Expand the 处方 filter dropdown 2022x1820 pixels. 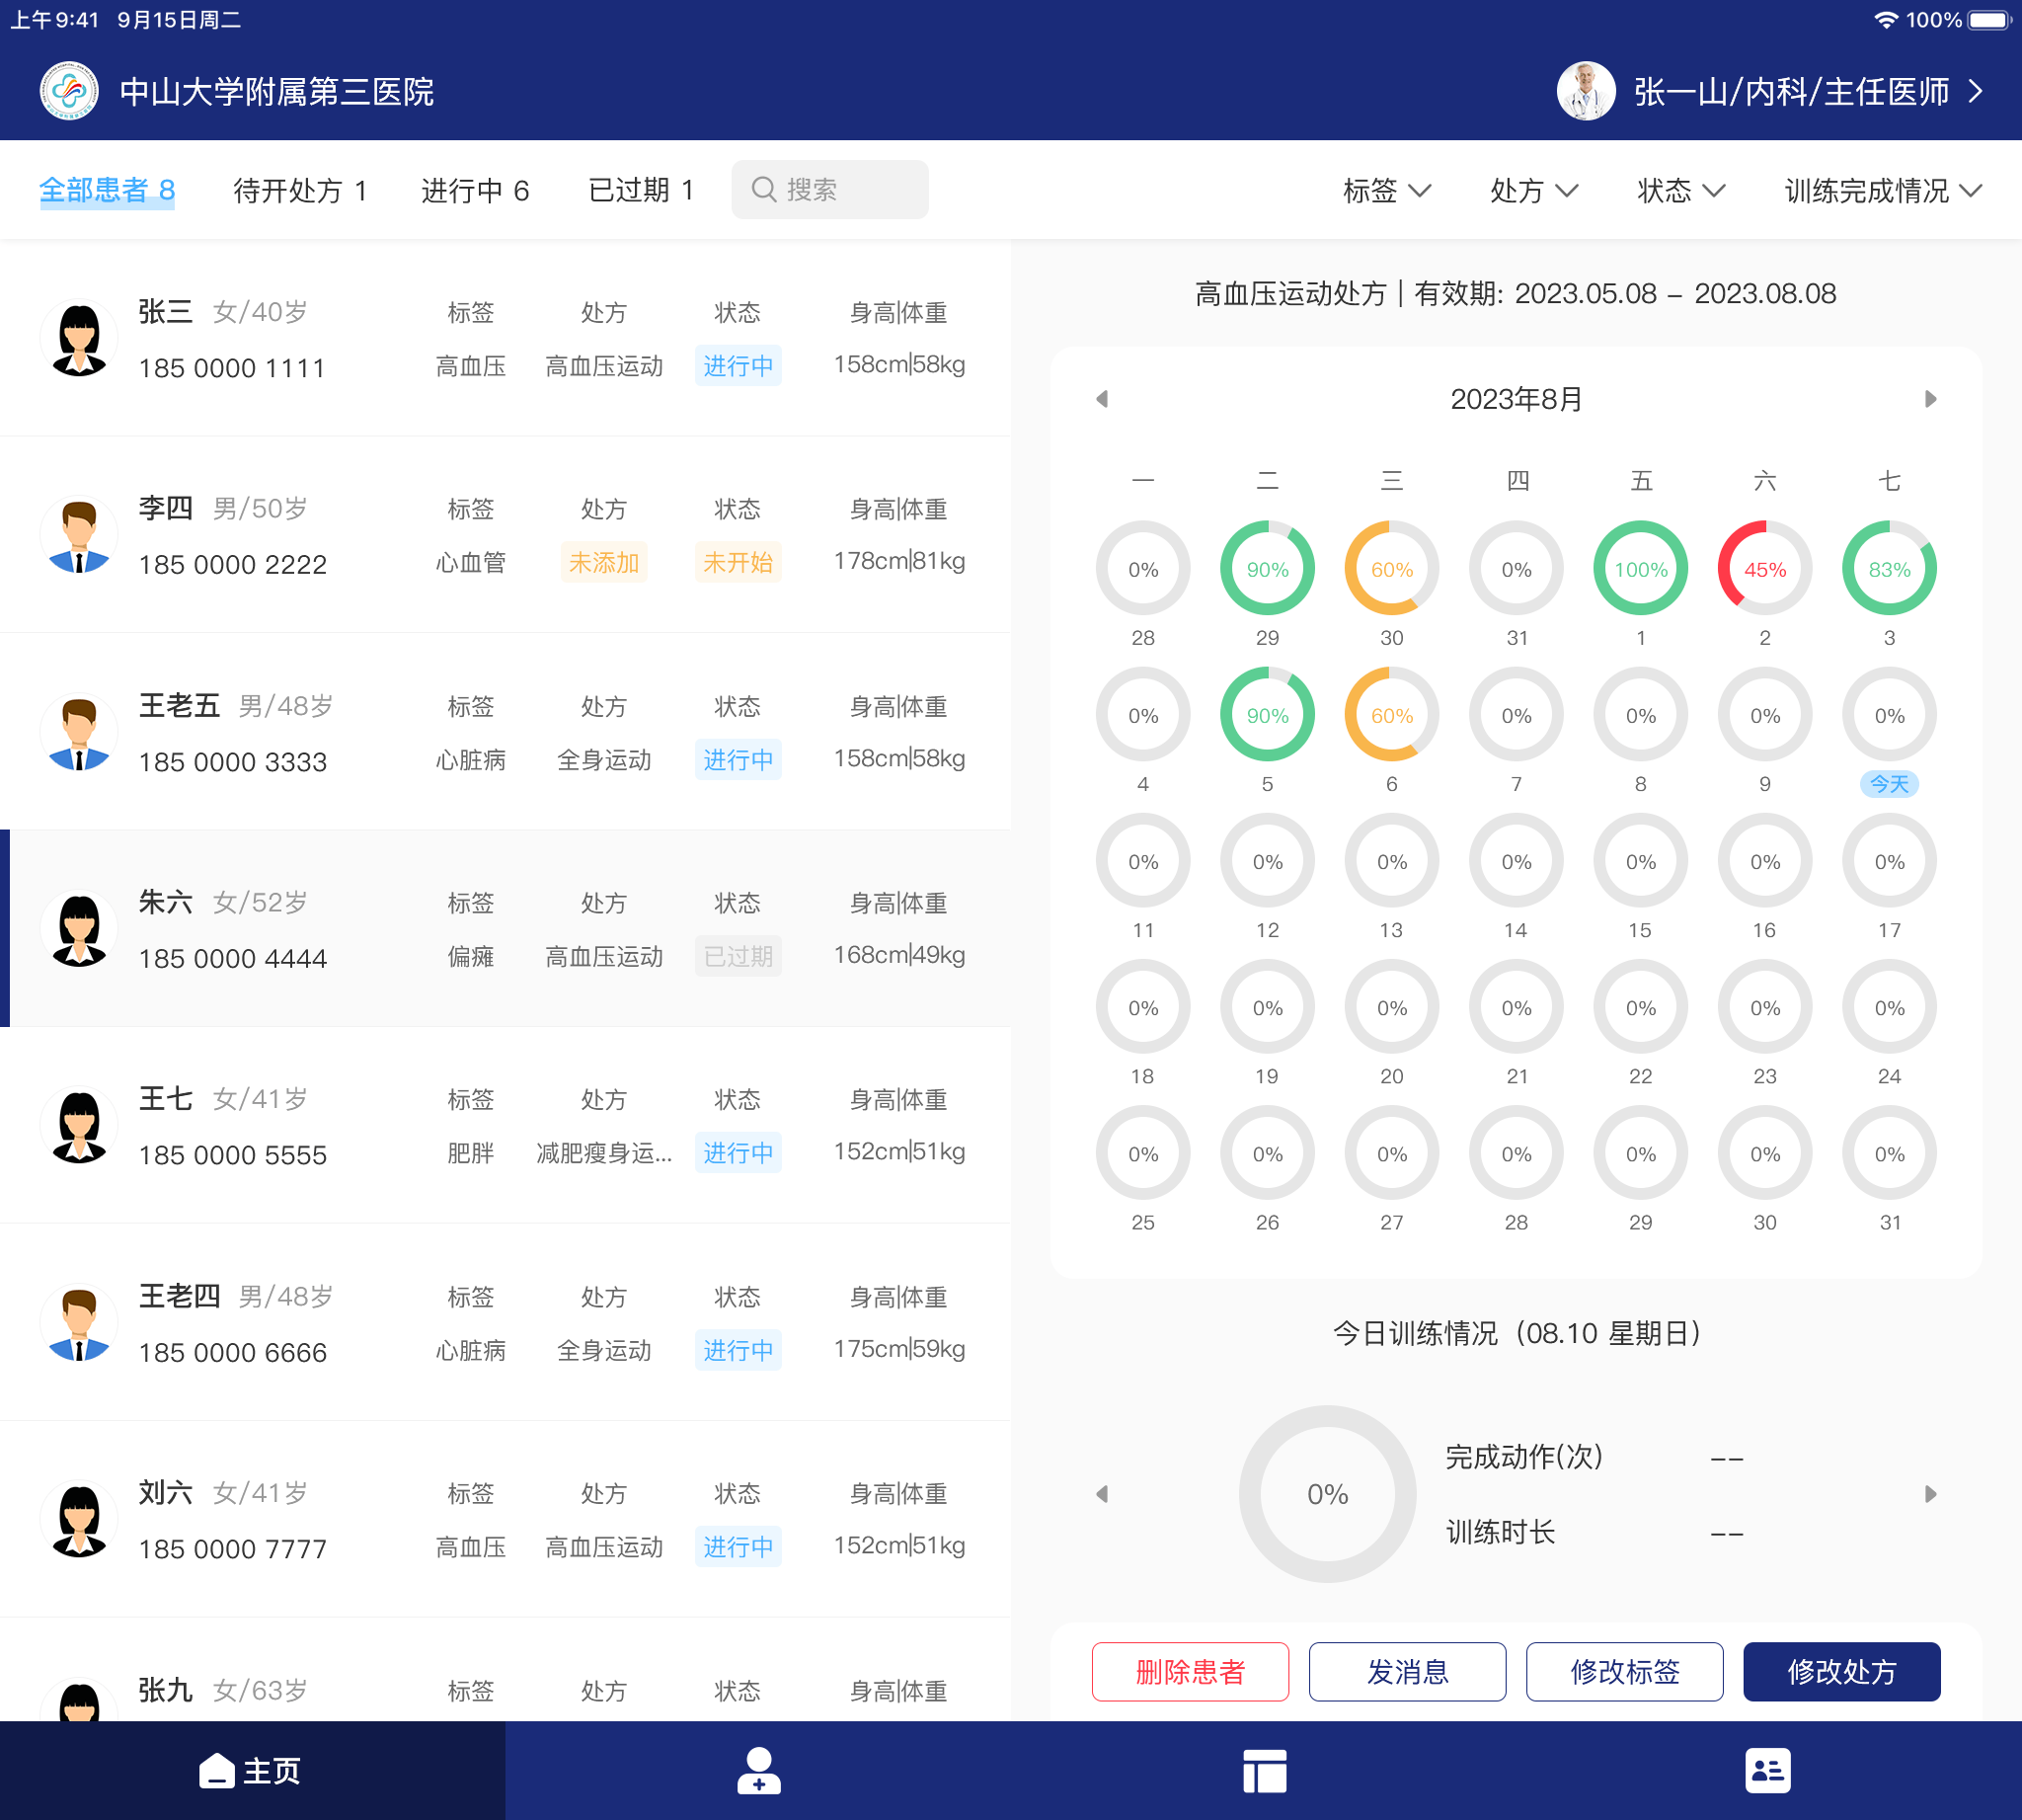[x=1534, y=190]
